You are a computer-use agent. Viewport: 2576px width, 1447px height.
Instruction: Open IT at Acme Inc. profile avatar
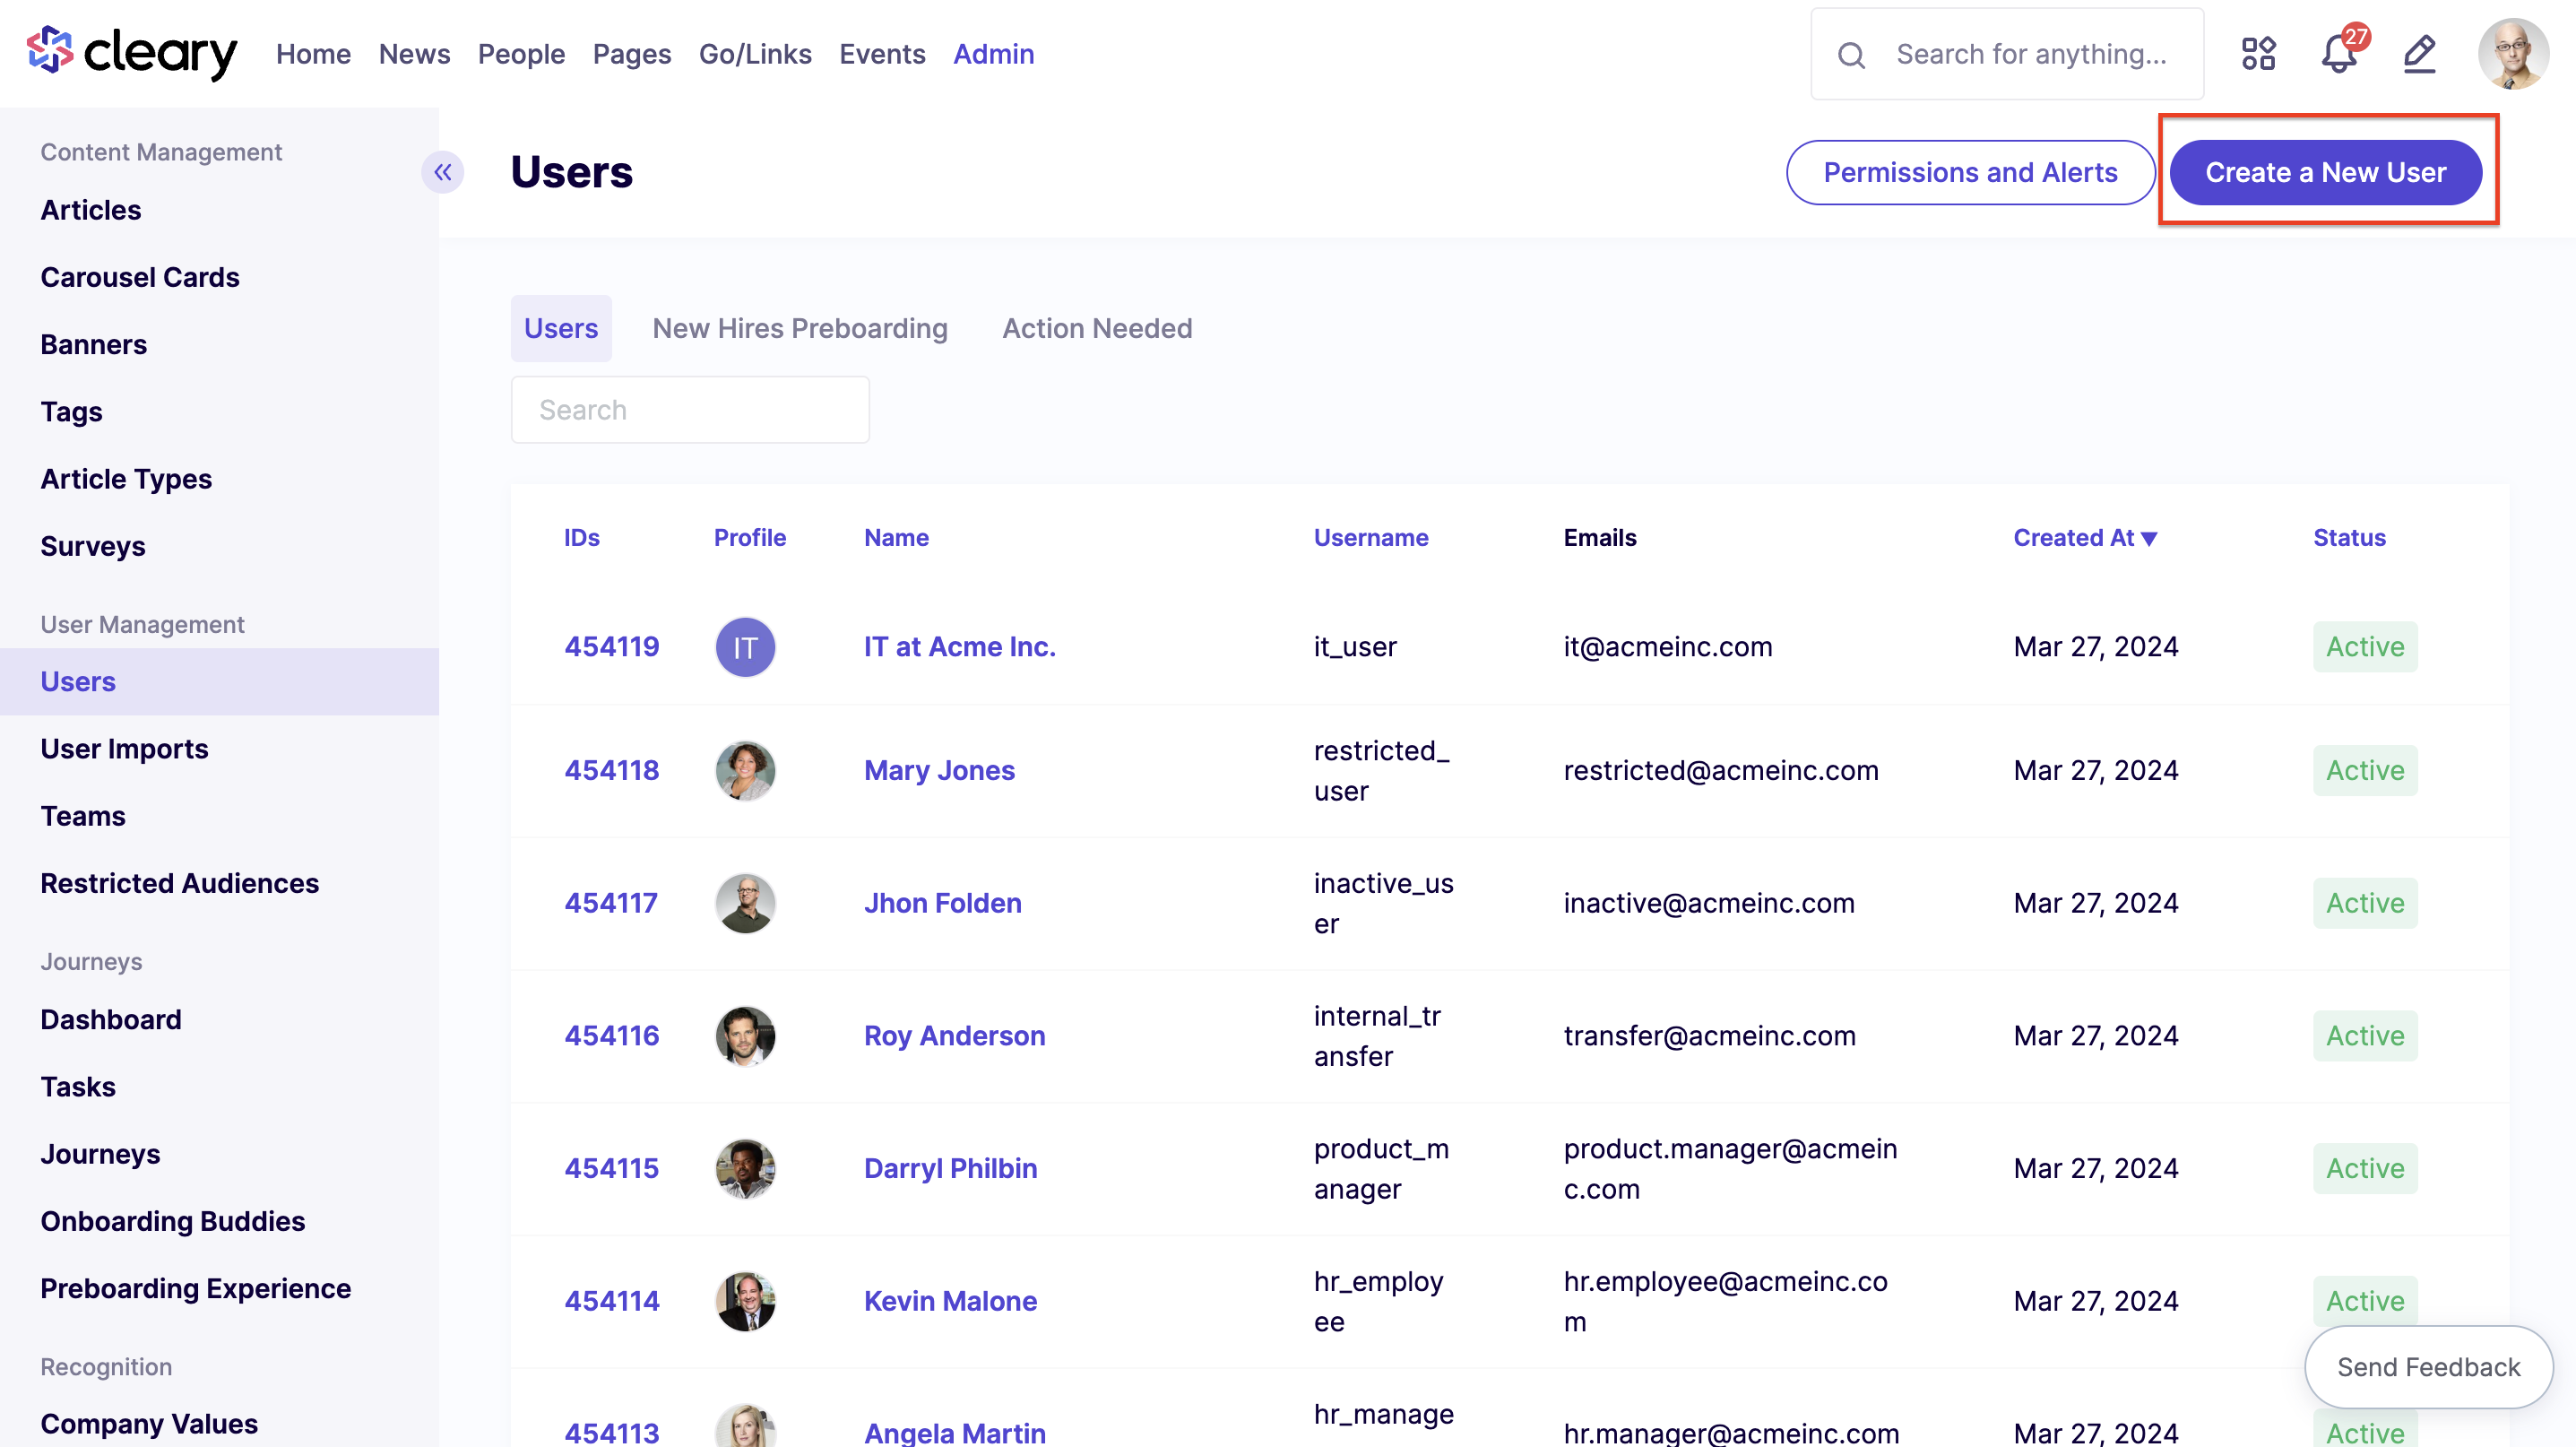745,647
